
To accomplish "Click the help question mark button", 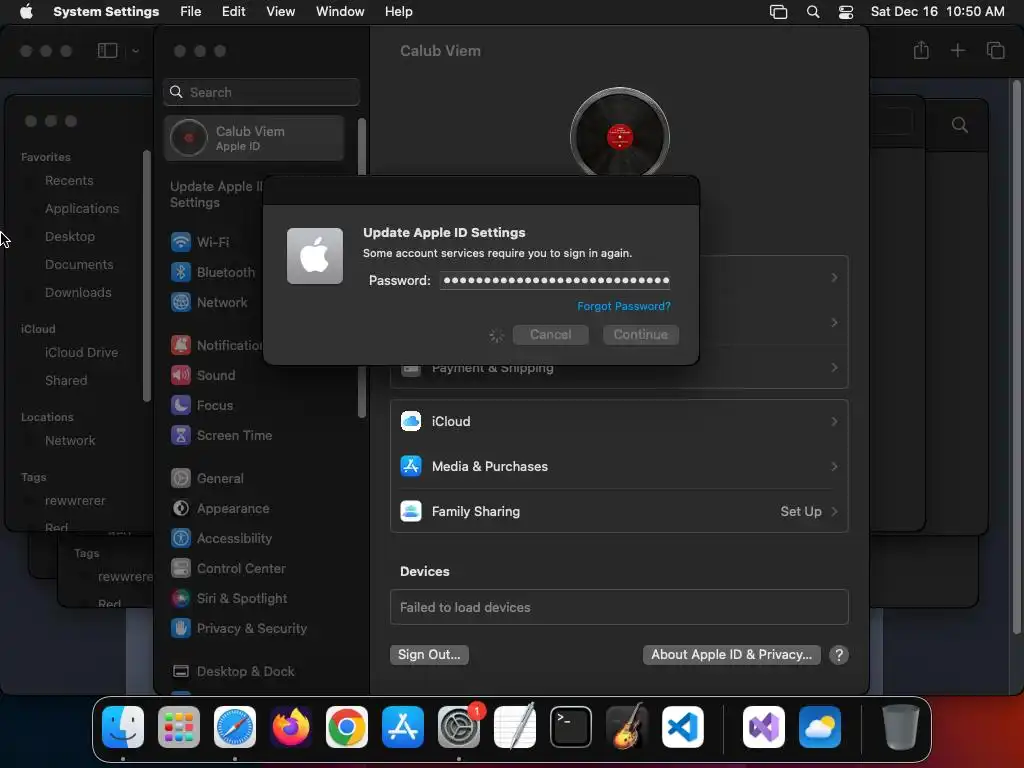I will (839, 655).
